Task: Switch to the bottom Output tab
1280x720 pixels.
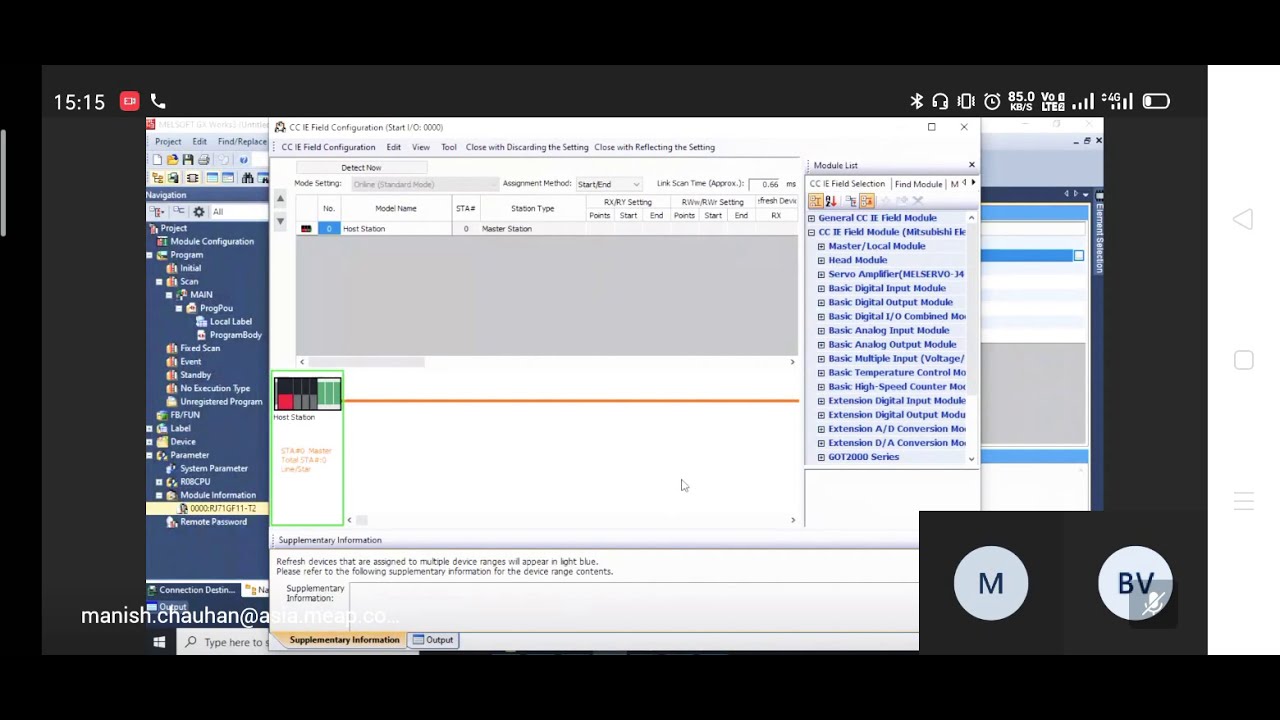Action: point(433,640)
